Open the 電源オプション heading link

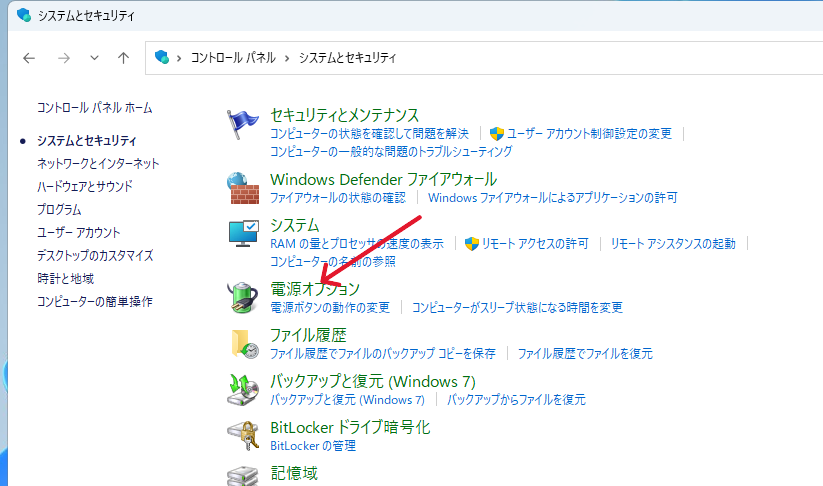315,289
